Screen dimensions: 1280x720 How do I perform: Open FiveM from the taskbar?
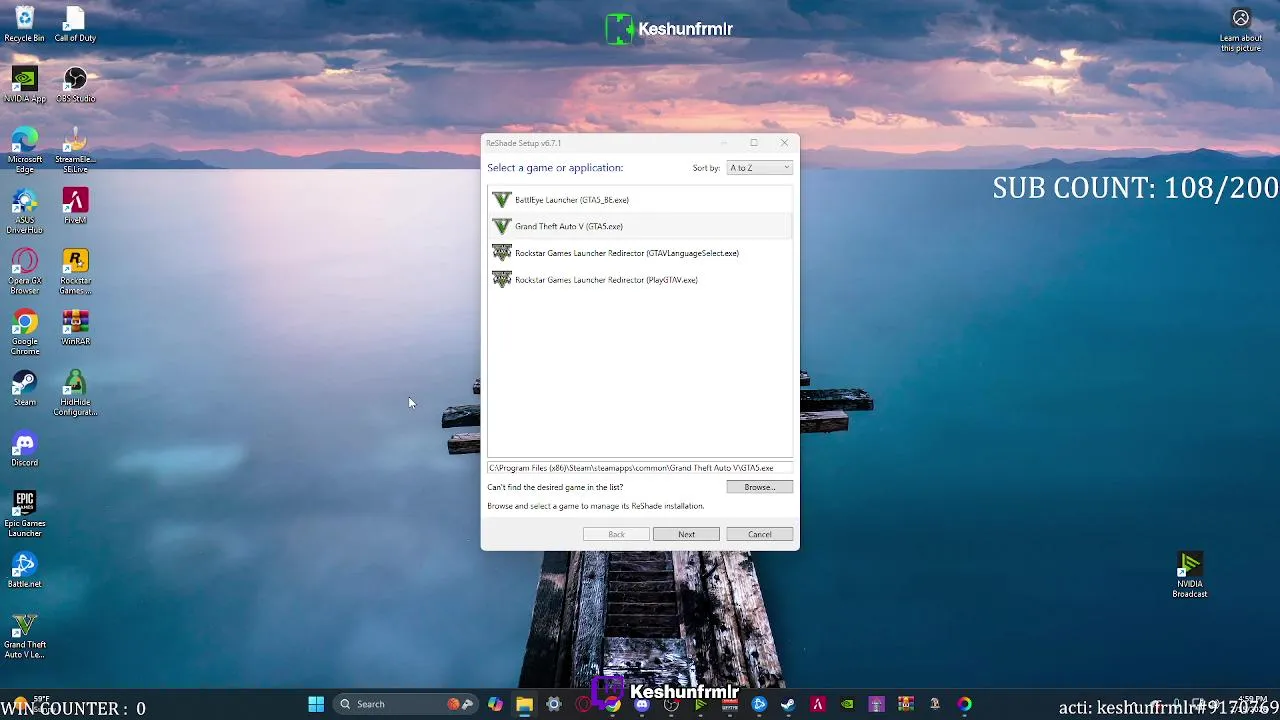point(818,704)
